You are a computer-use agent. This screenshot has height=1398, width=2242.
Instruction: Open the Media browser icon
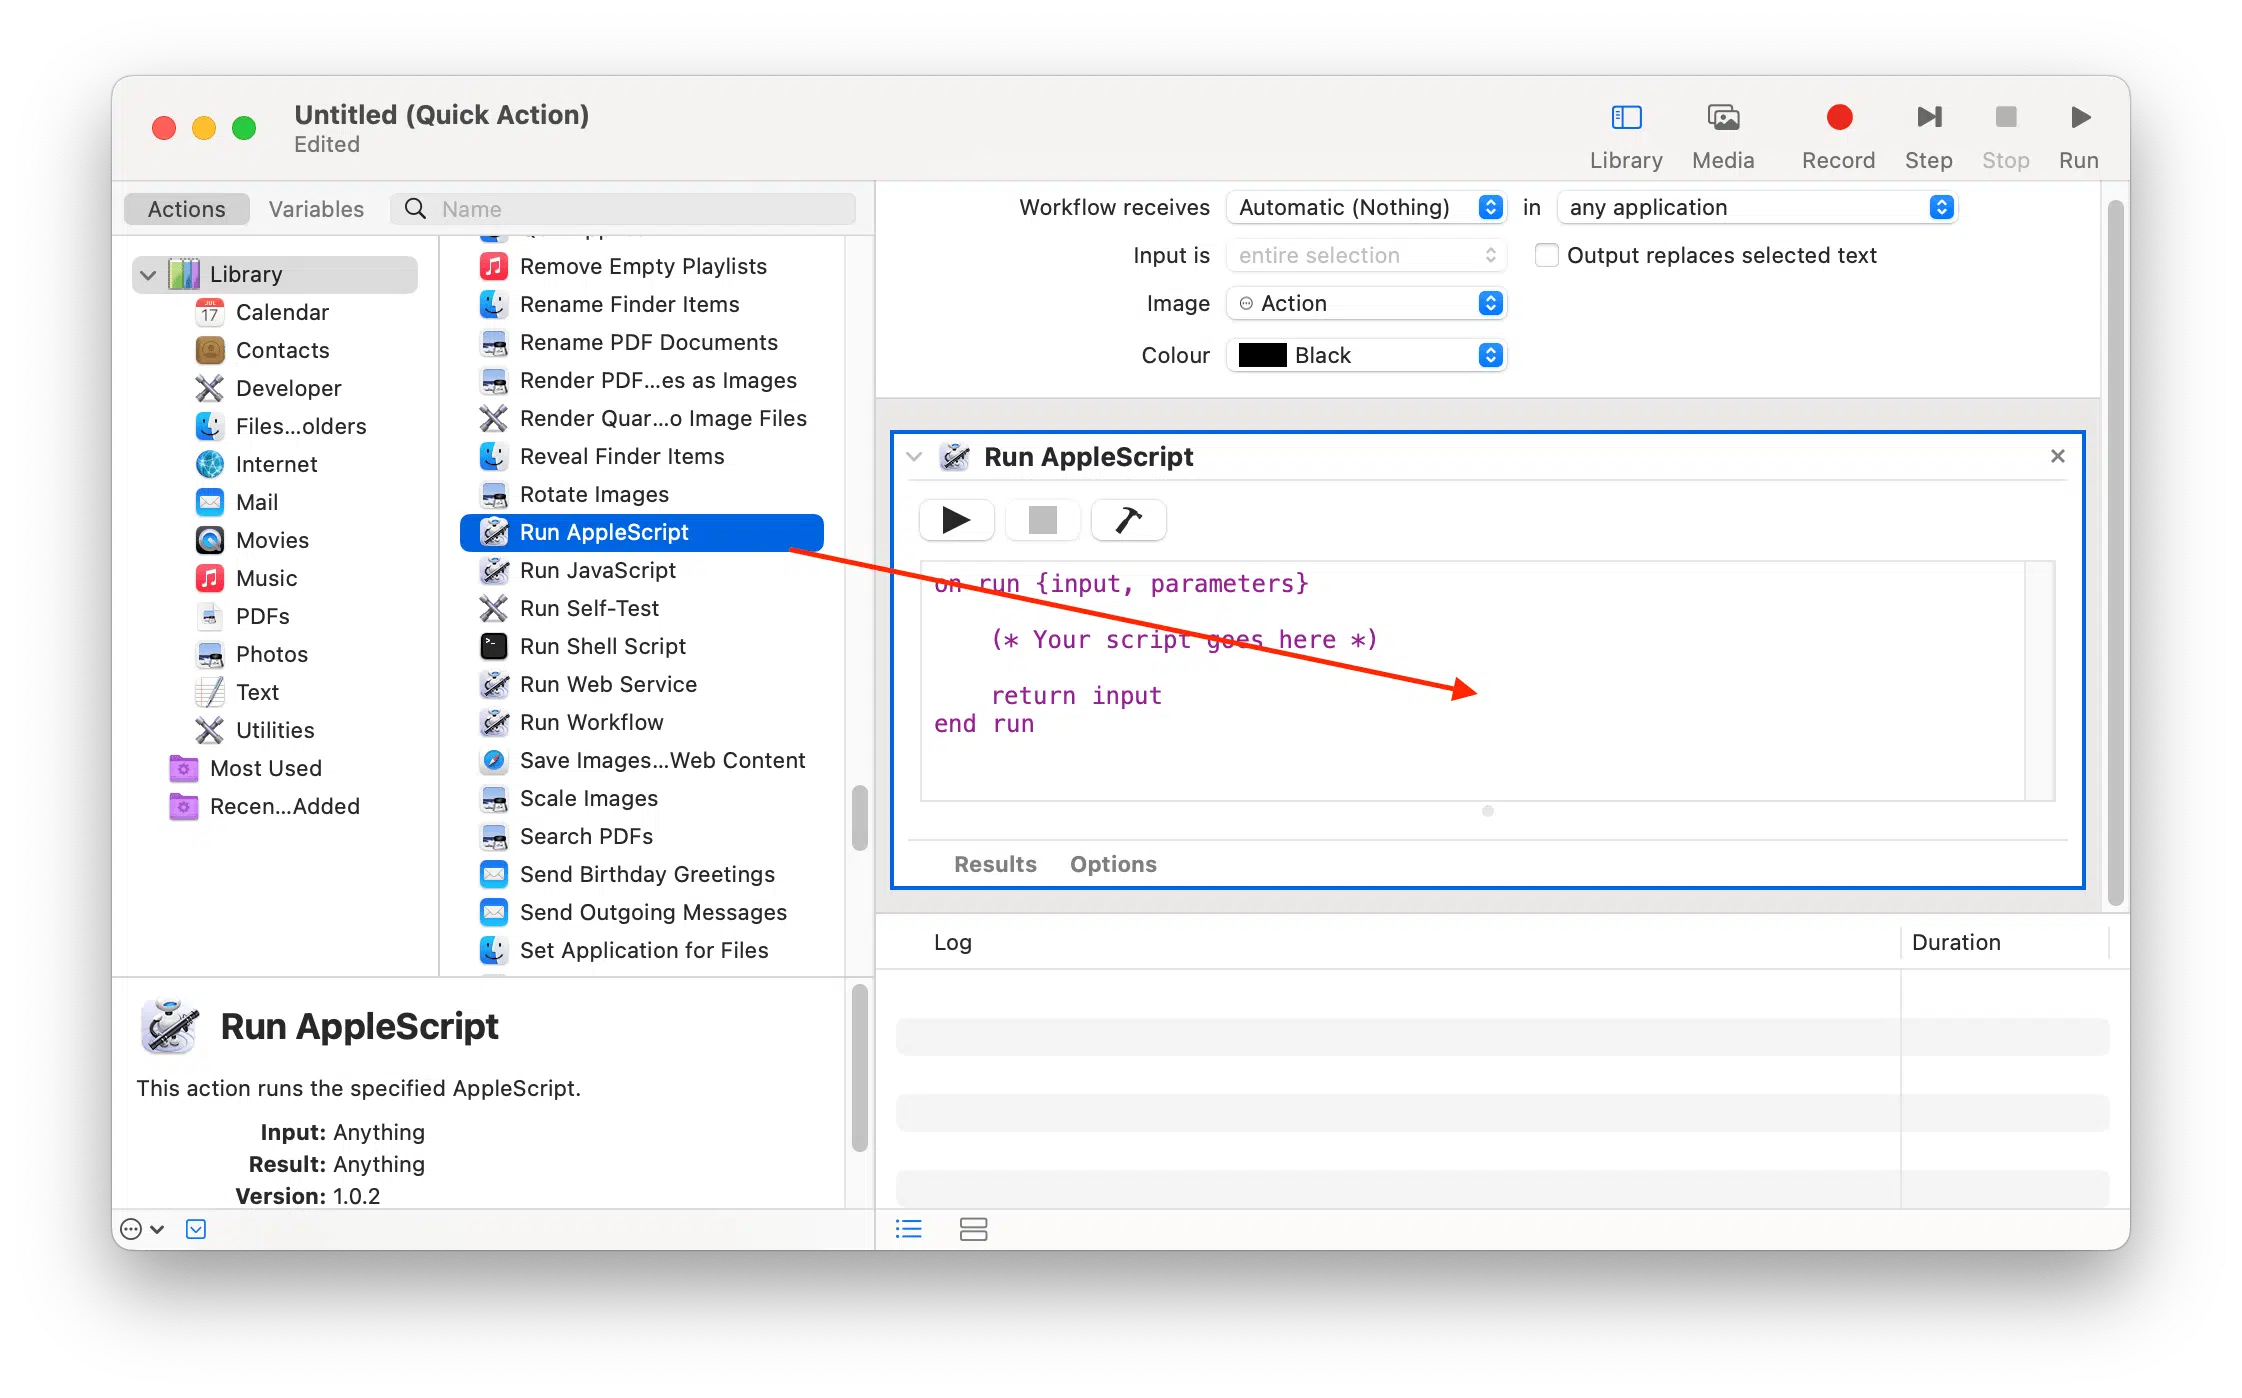pyautogui.click(x=1723, y=118)
